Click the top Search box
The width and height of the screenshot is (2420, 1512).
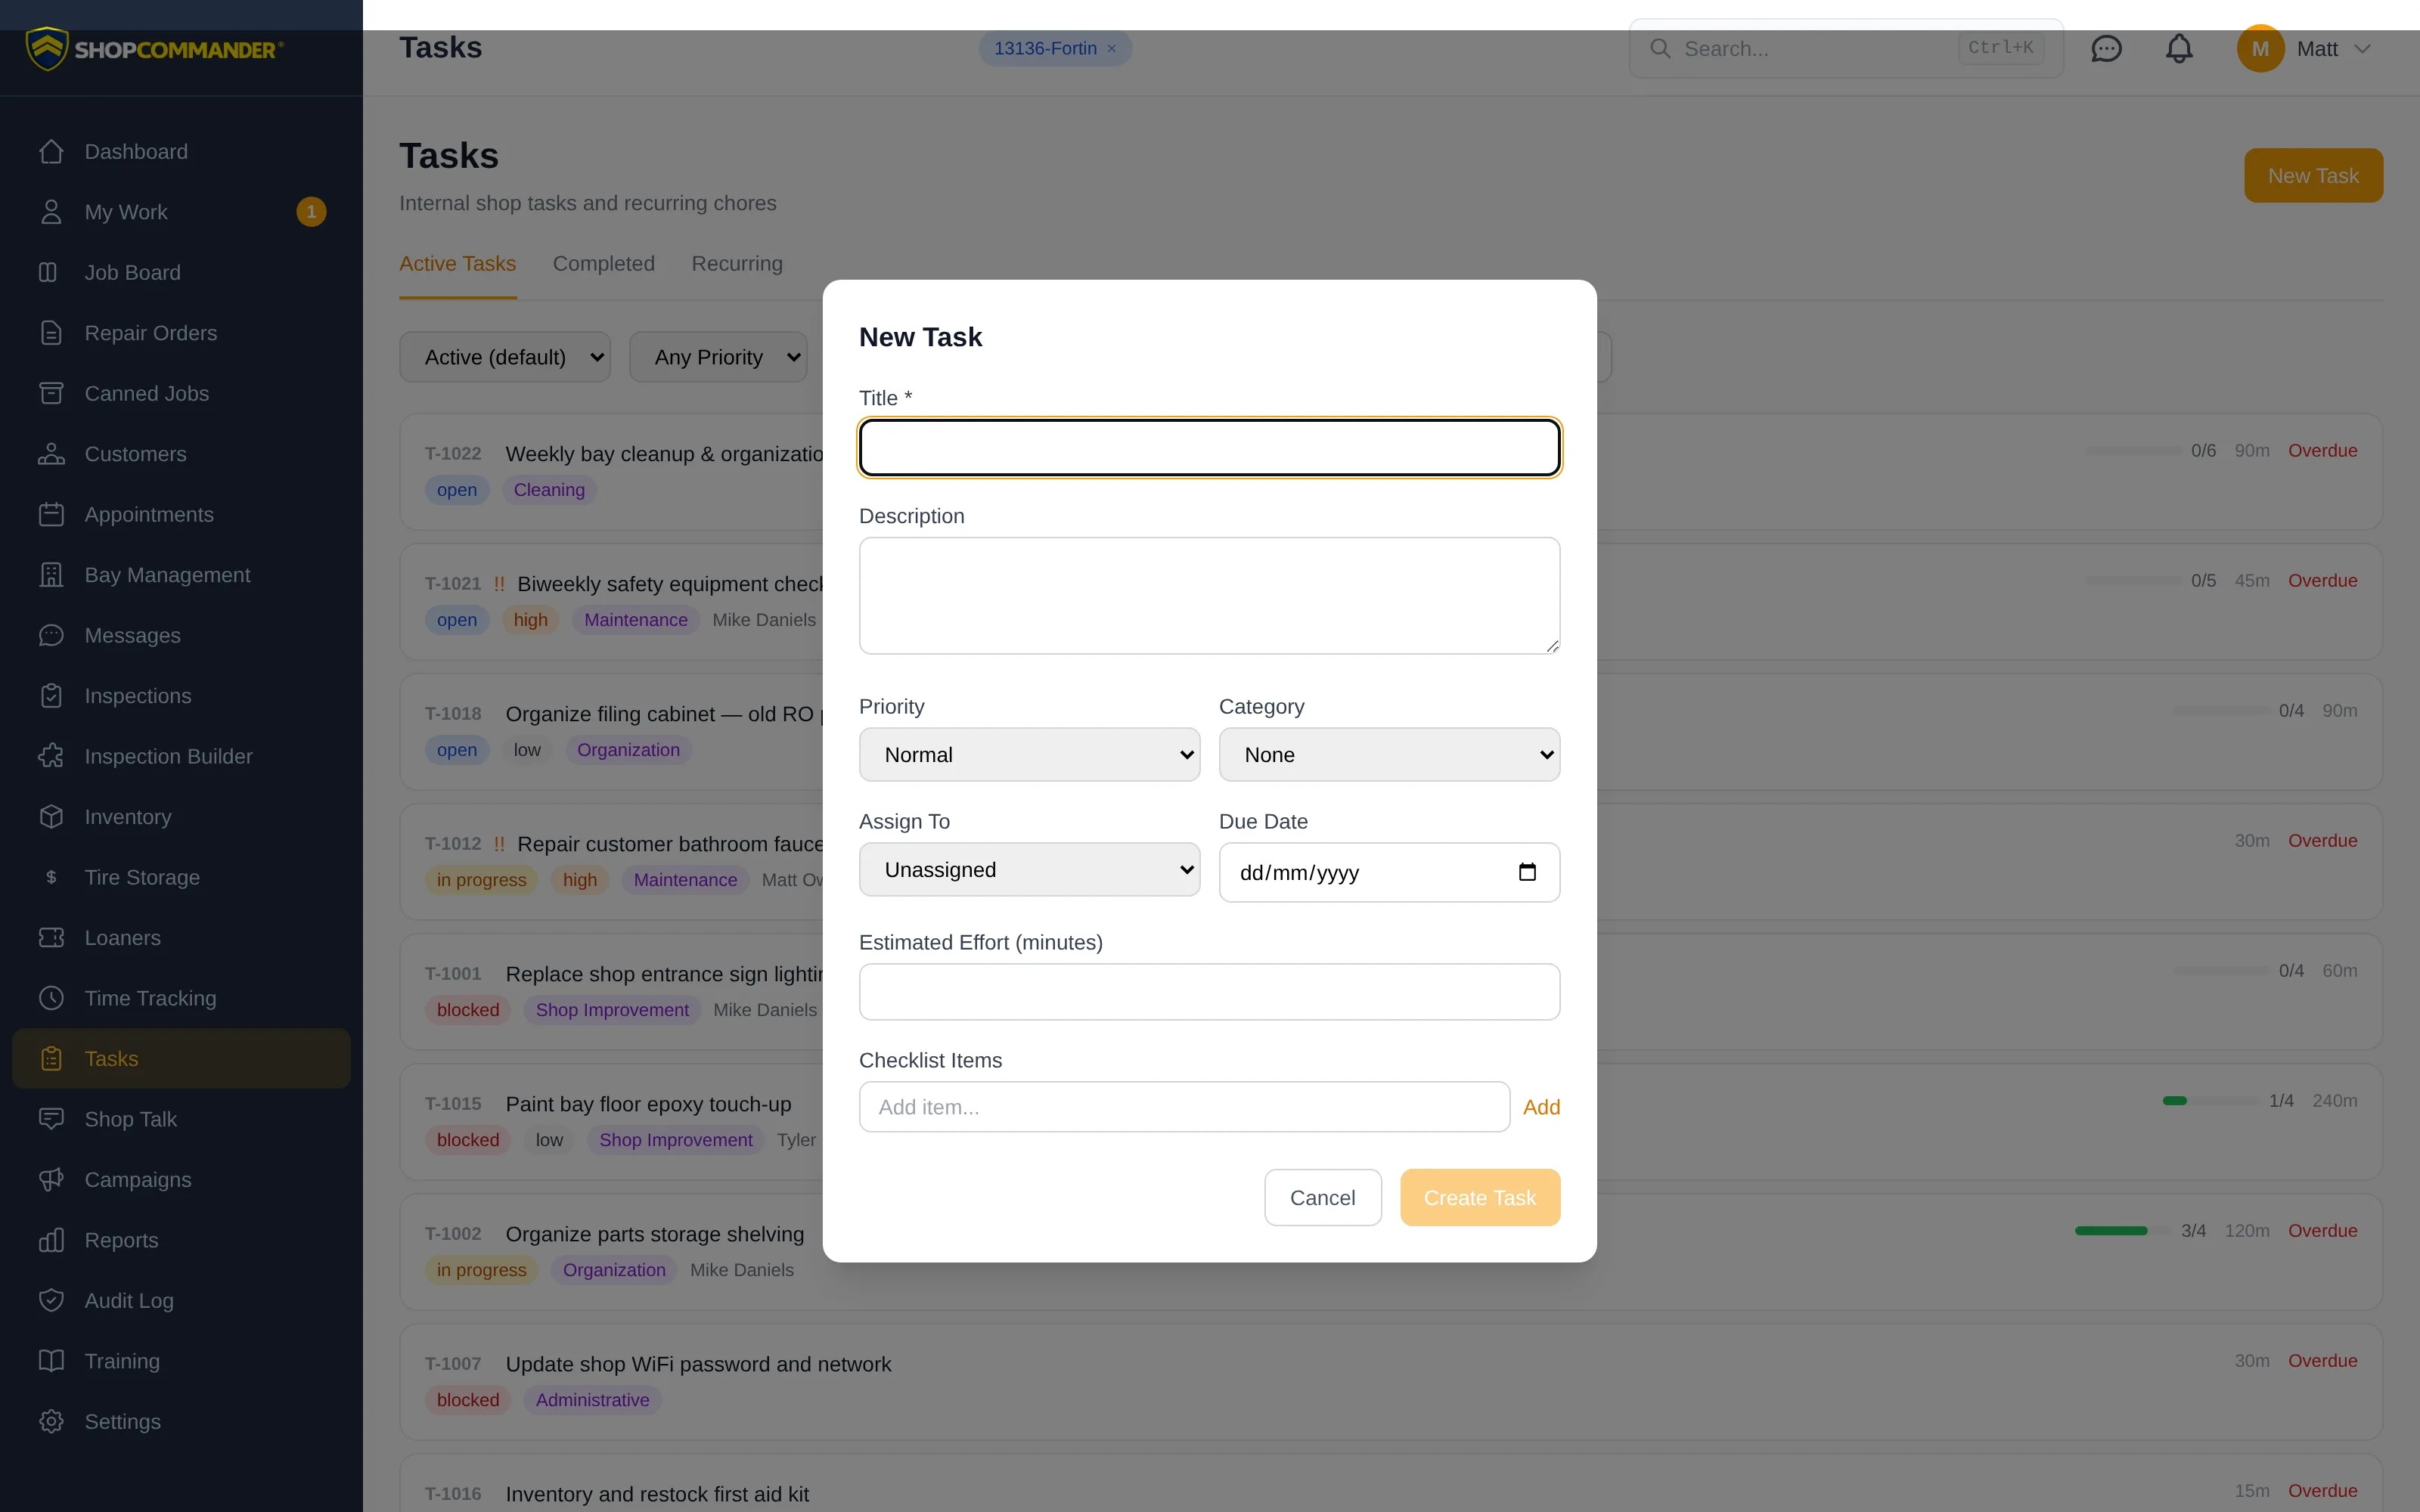[x=1846, y=49]
